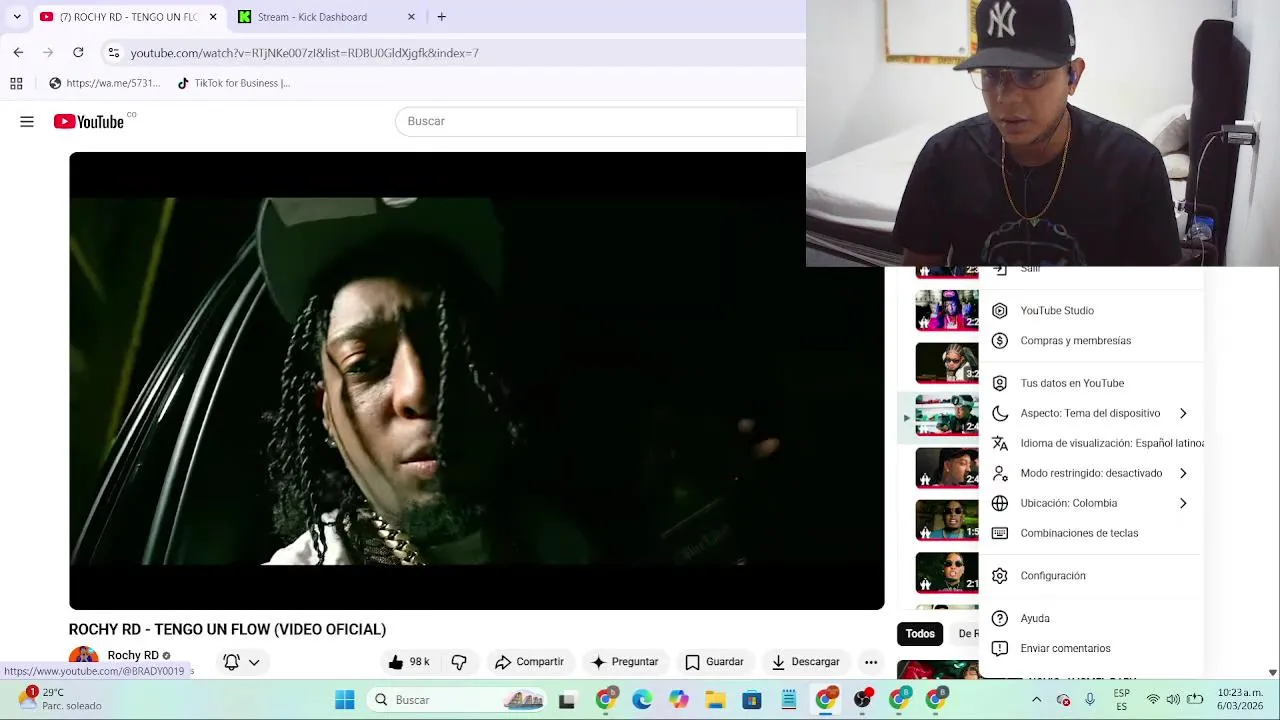Open Microsoft Edge from taskbar
Viewport: 1280px width, 720px height.
pyautogui.click(x=642, y=700)
